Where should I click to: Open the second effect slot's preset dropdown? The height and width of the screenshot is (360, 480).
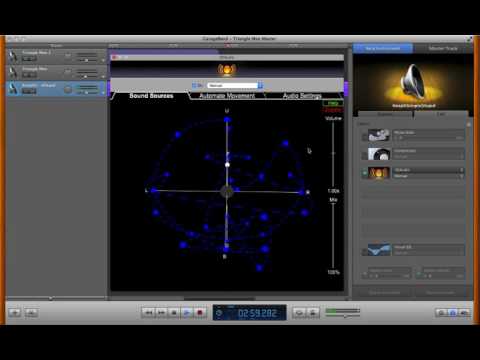coord(429,156)
